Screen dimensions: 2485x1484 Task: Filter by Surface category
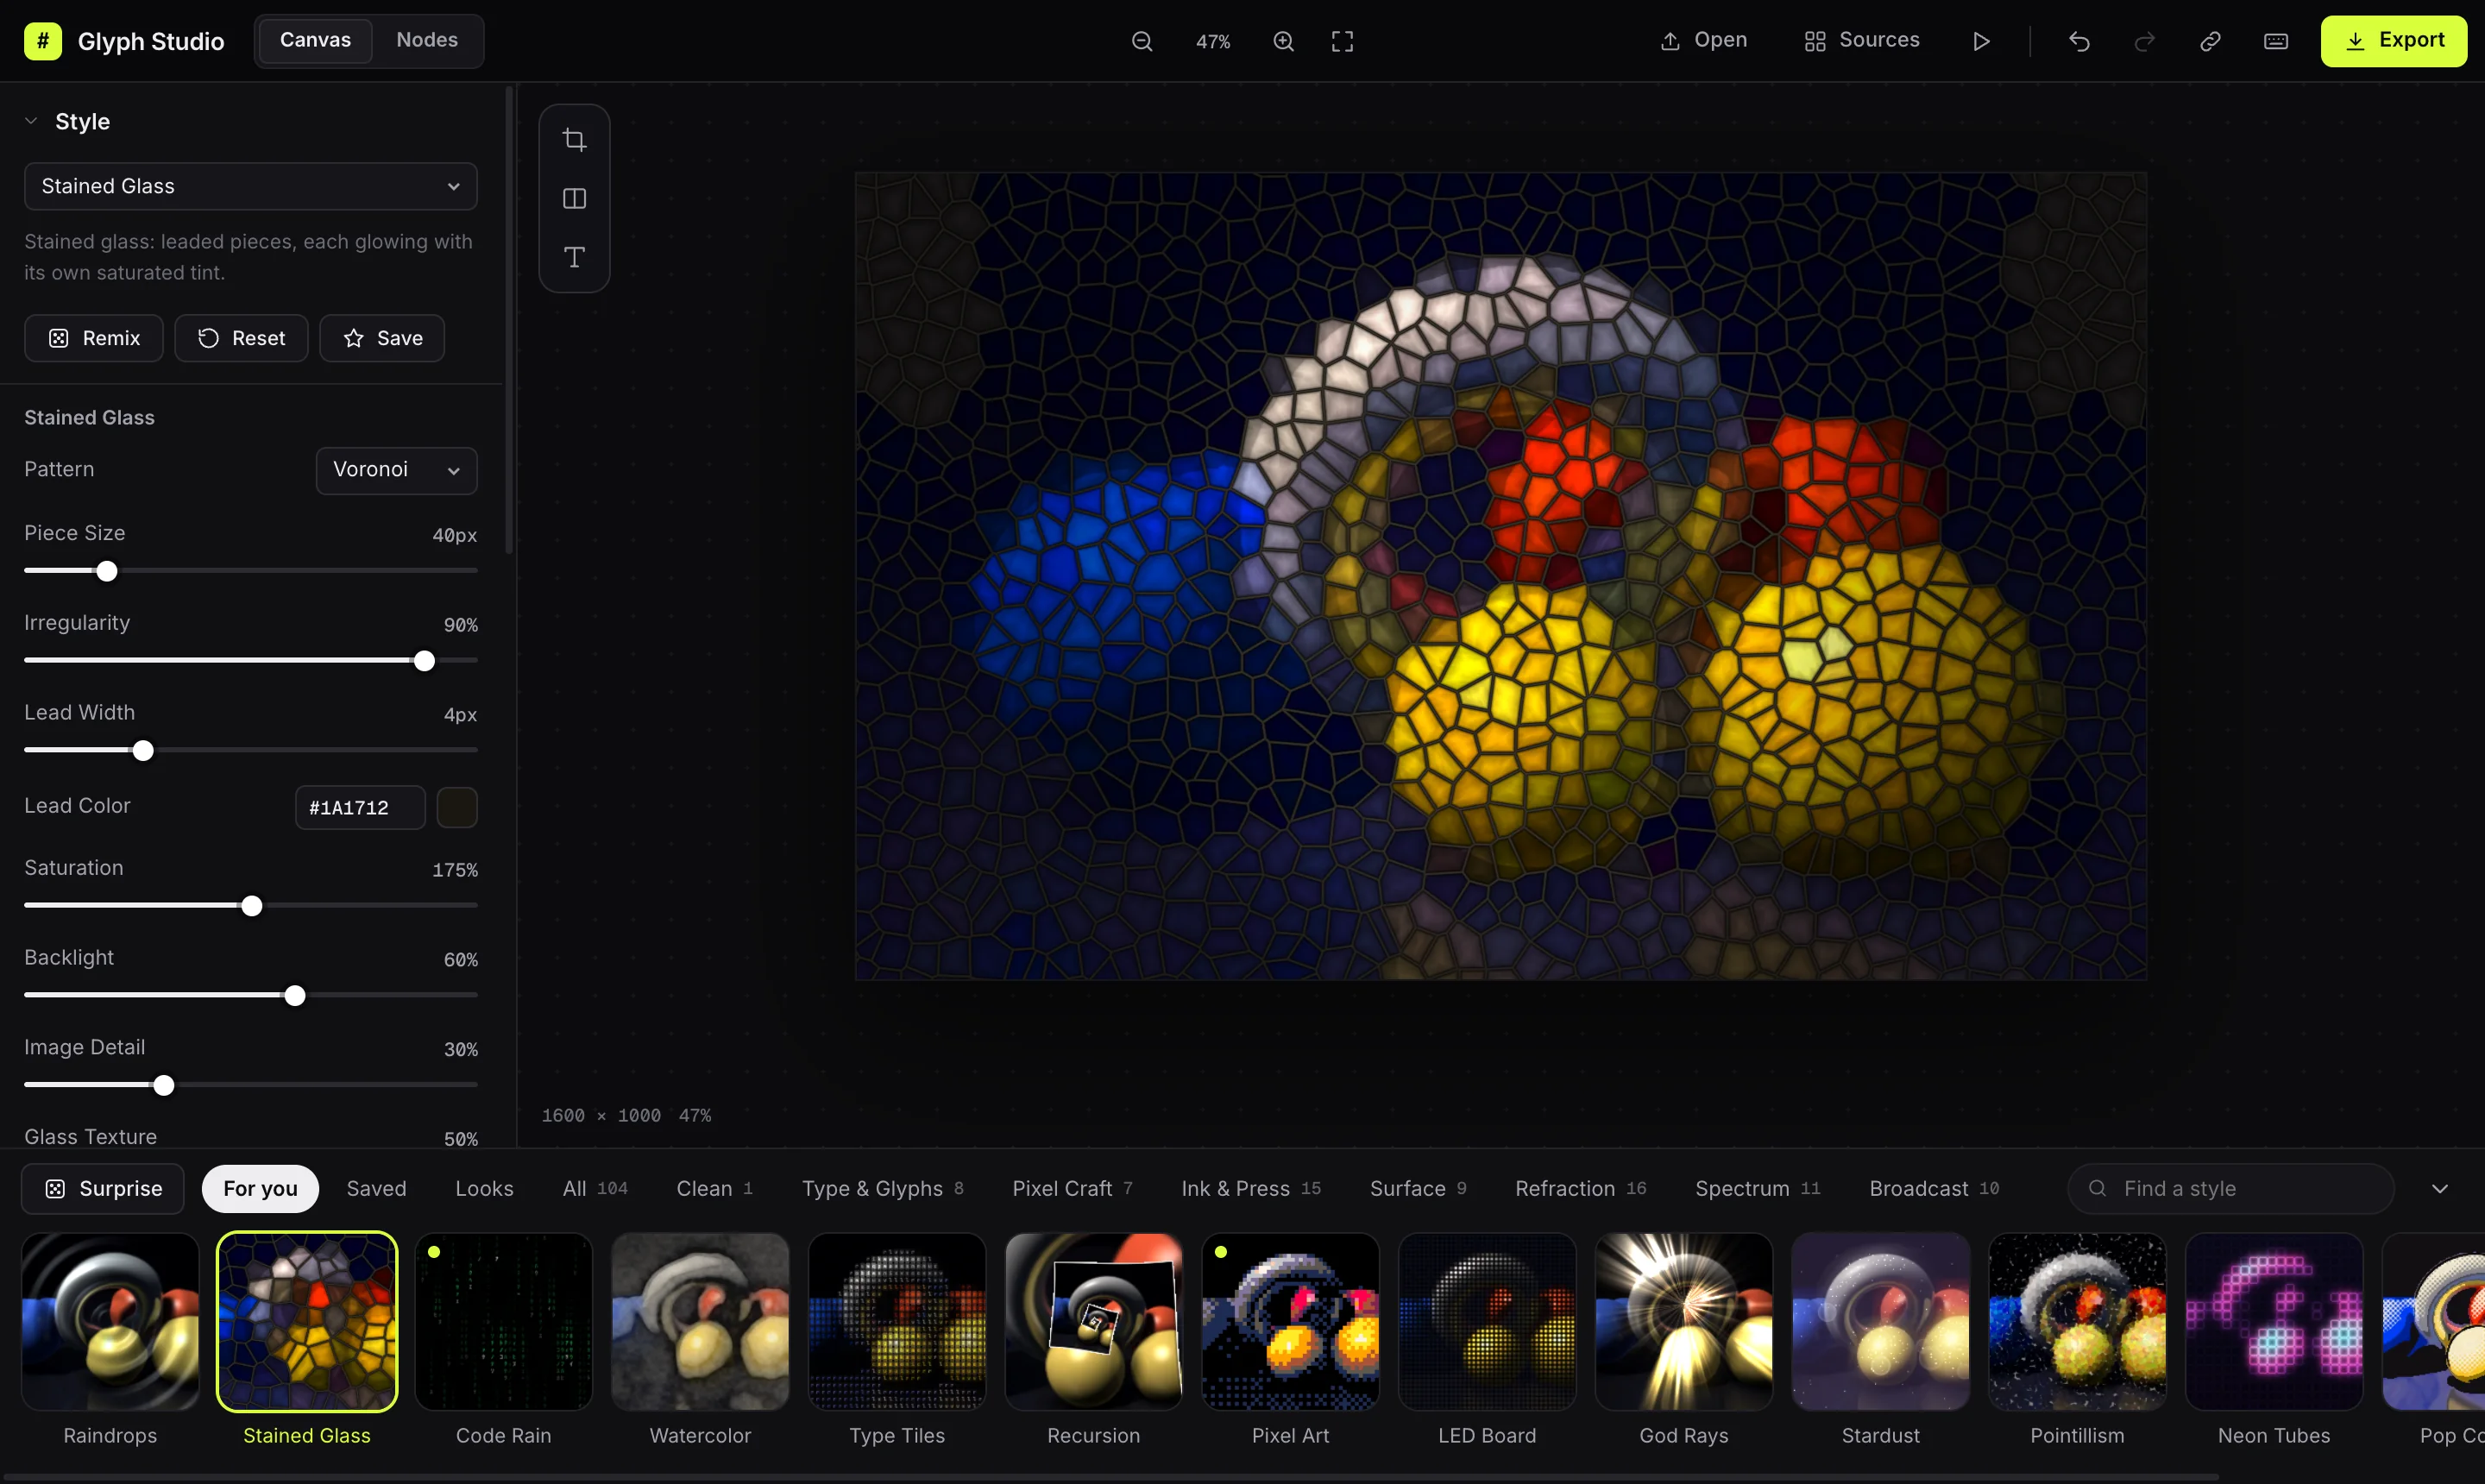(x=1418, y=1188)
